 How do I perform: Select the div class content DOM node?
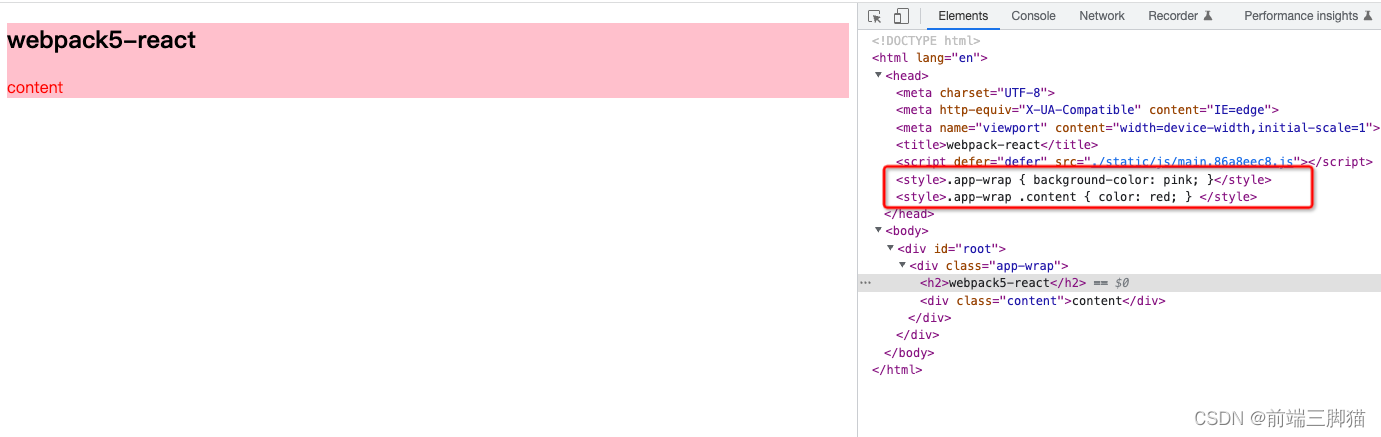(1043, 301)
